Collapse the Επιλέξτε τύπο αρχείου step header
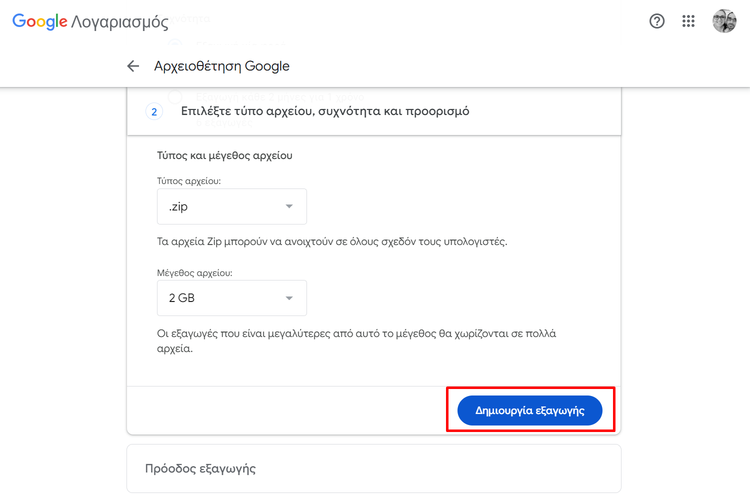The image size is (750, 500). tap(374, 111)
